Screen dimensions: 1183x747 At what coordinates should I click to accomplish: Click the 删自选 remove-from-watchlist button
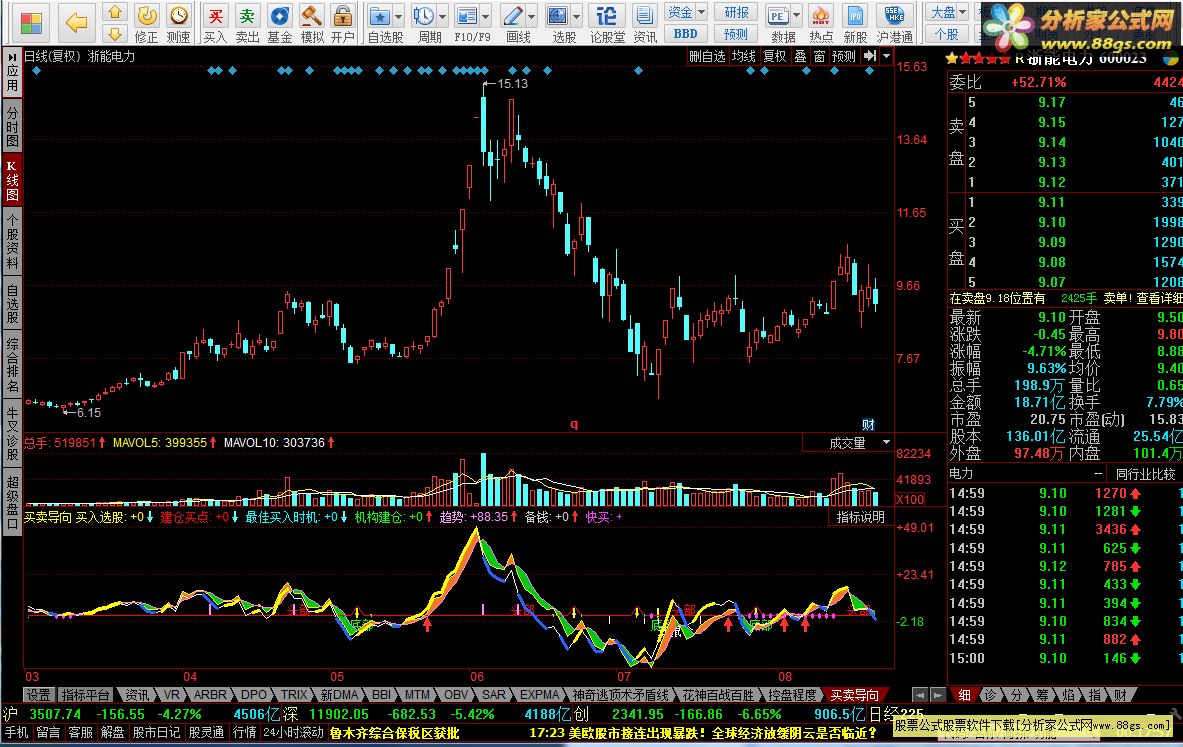tap(707, 56)
